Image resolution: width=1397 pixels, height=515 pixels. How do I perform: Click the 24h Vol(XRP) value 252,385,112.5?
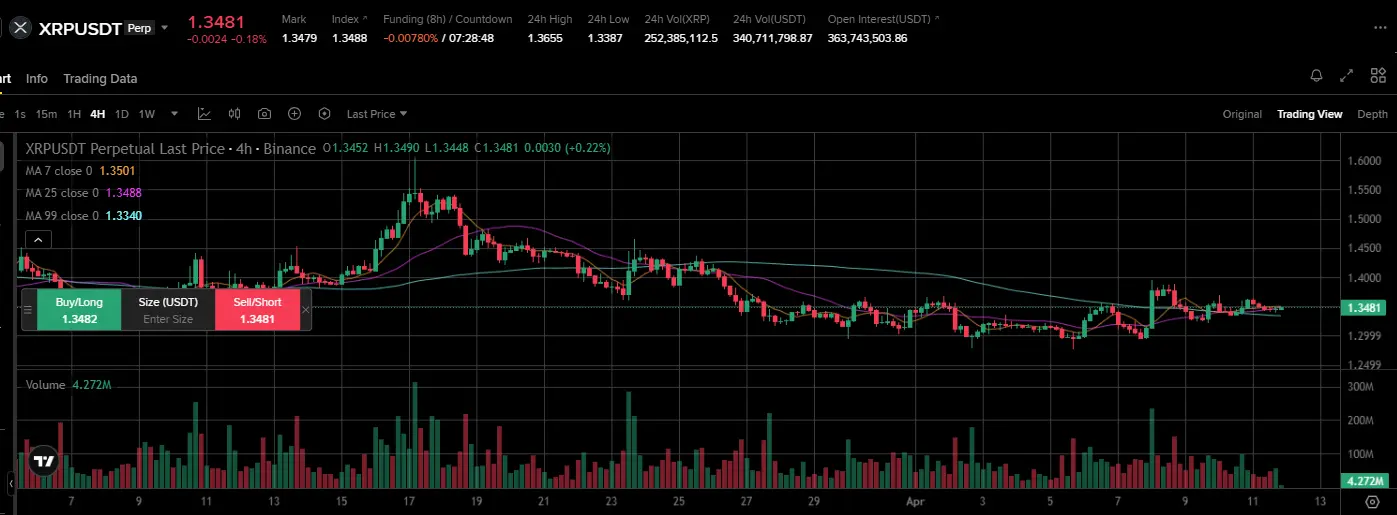tap(681, 38)
